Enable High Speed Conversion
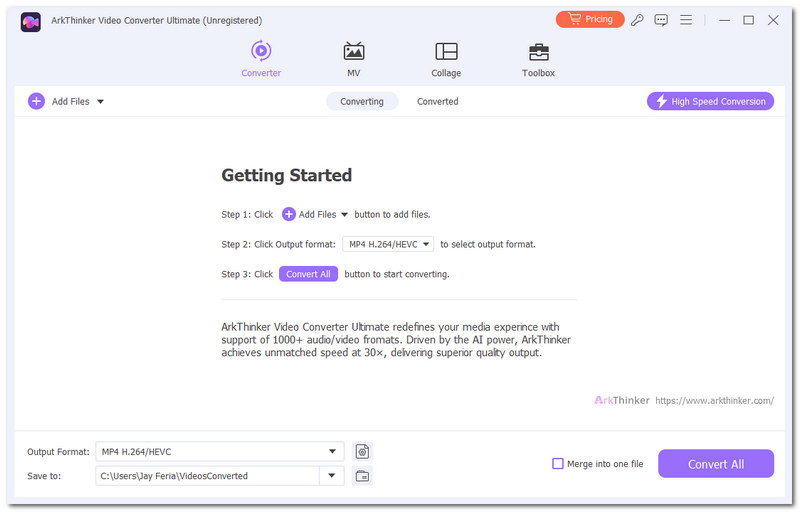The image size is (800, 512). (710, 101)
